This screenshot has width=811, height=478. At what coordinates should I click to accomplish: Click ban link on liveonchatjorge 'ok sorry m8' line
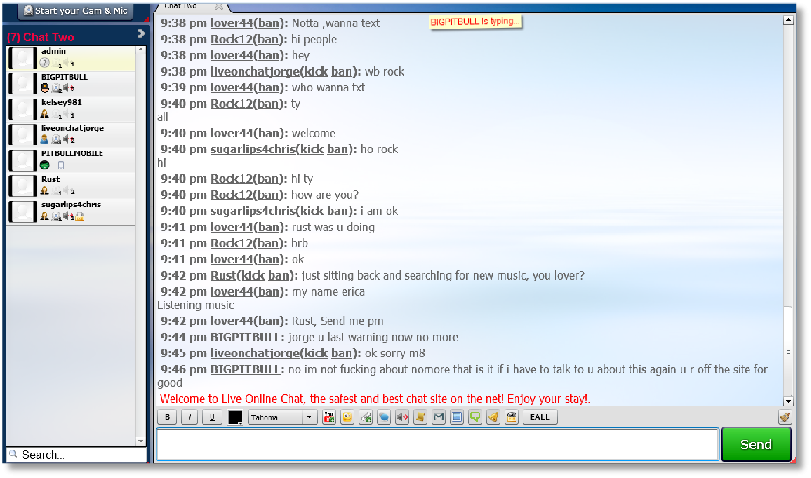[x=341, y=353]
